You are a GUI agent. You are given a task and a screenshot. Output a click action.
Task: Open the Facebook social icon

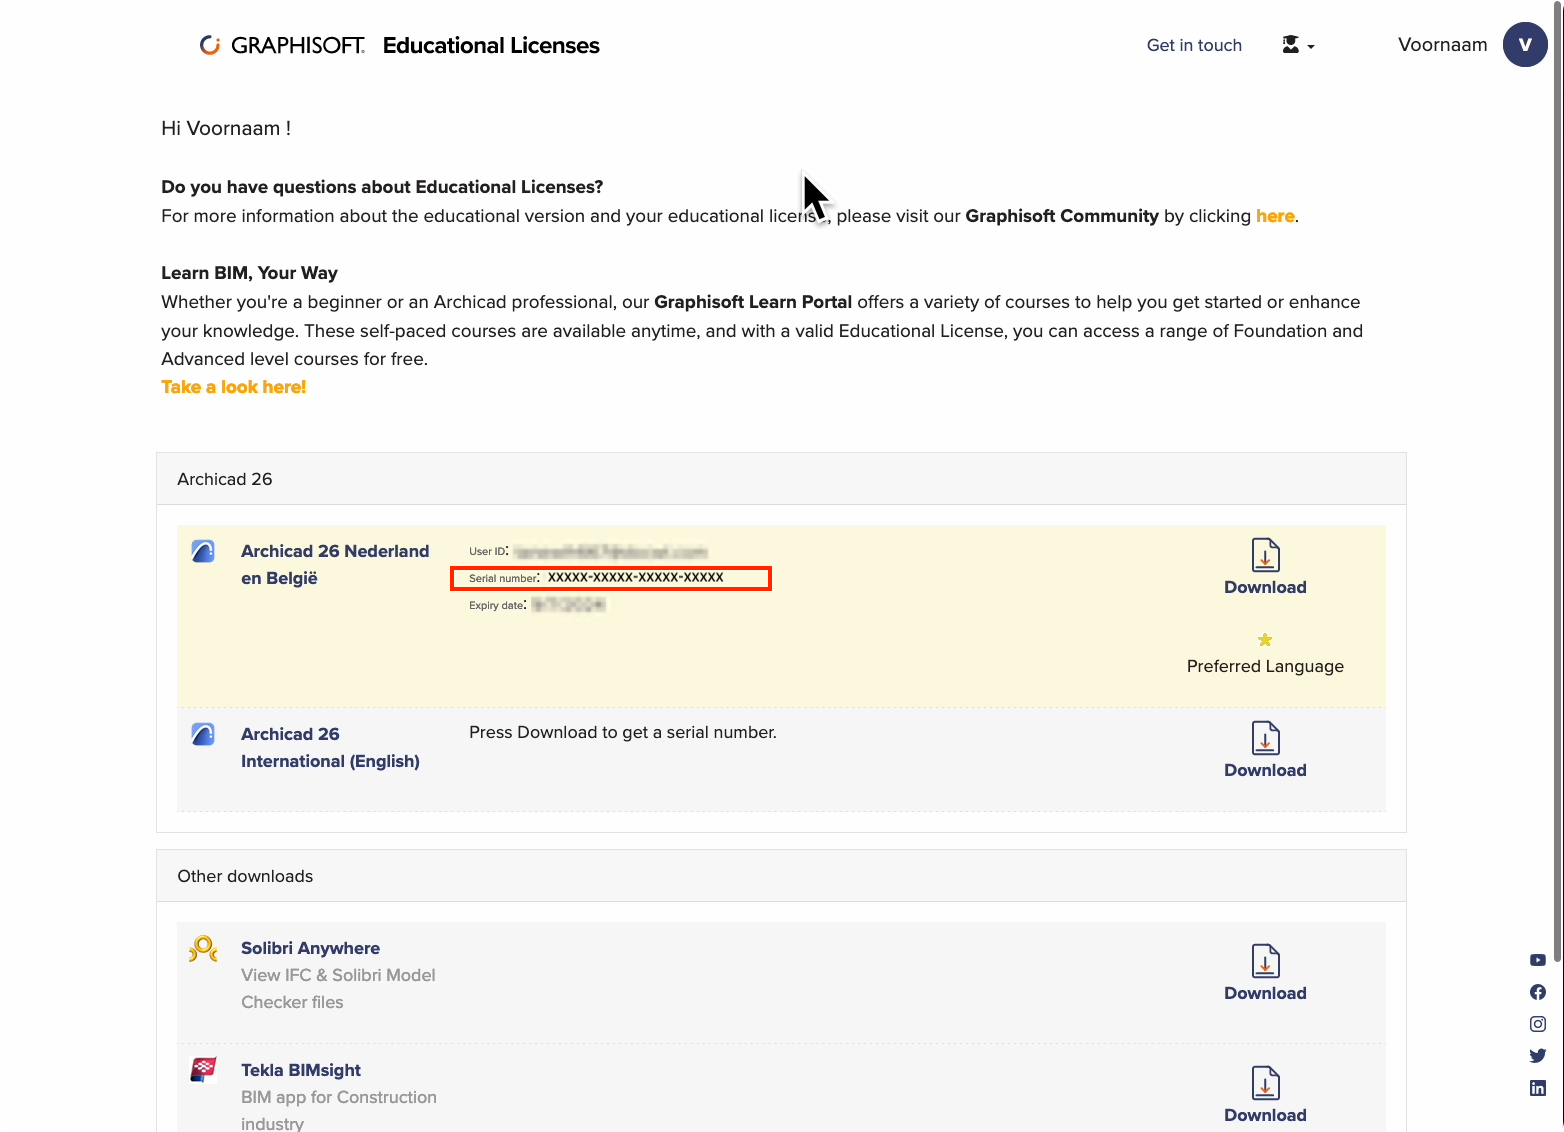[x=1538, y=992]
